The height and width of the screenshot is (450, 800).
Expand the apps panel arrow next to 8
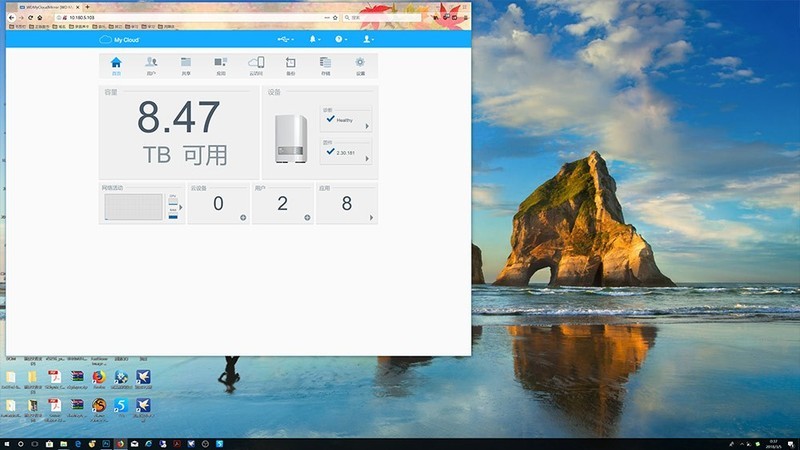pyautogui.click(x=371, y=218)
